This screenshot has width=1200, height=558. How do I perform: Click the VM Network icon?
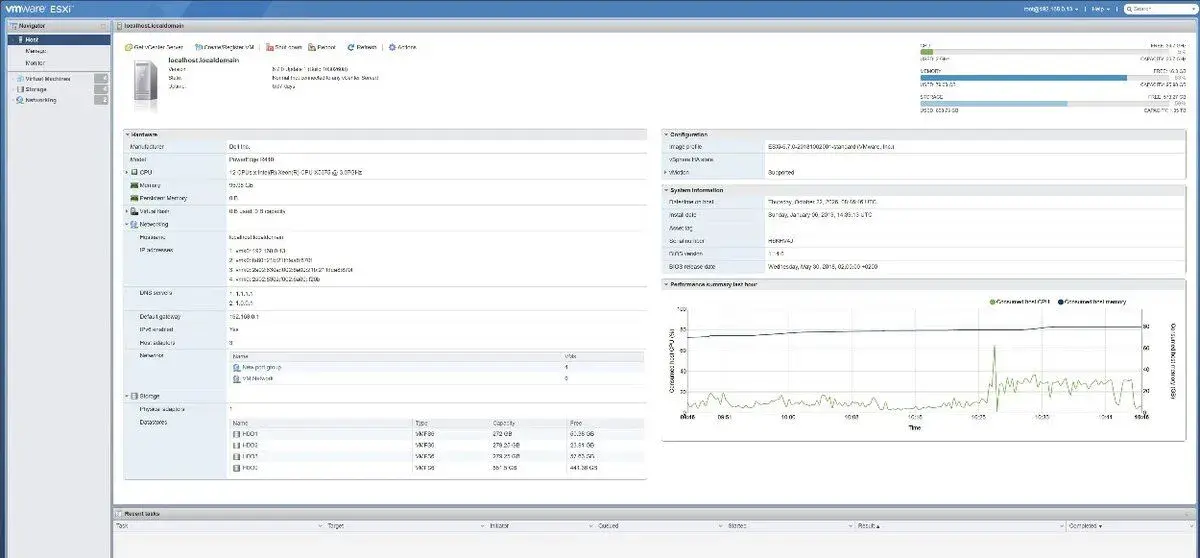(x=236, y=378)
